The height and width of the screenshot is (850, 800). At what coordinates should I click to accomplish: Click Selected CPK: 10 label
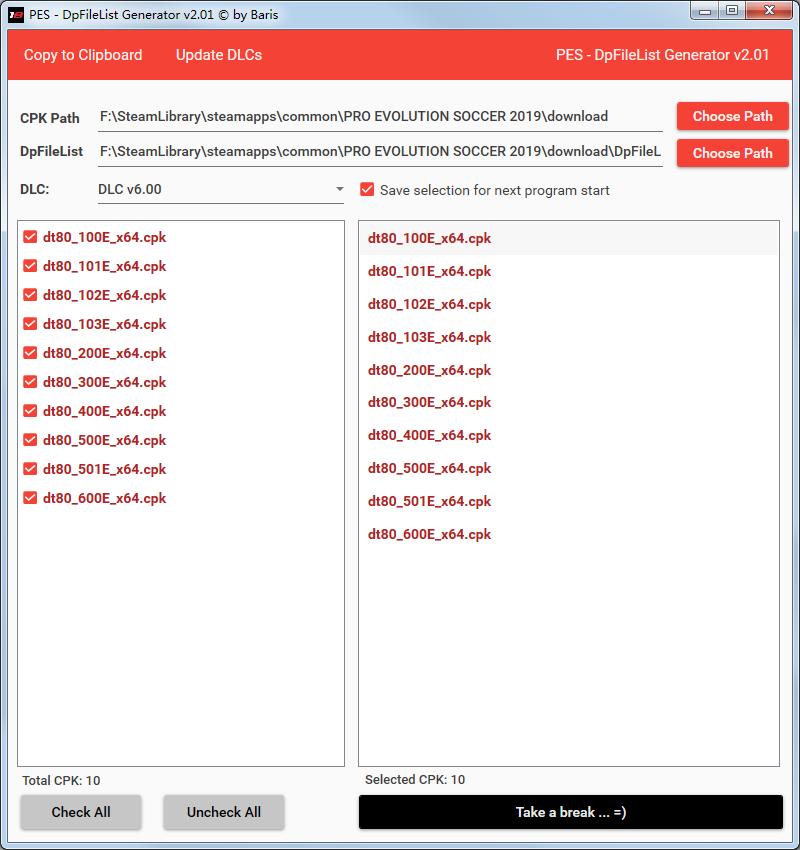(x=415, y=780)
